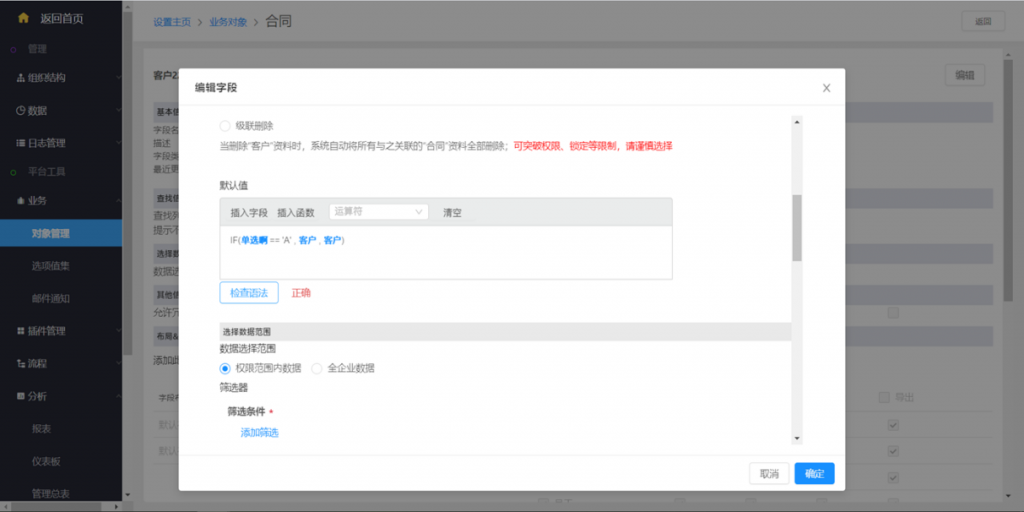1024x512 pixels.
Task: Select the 级联删除 radio option
Action: point(225,126)
